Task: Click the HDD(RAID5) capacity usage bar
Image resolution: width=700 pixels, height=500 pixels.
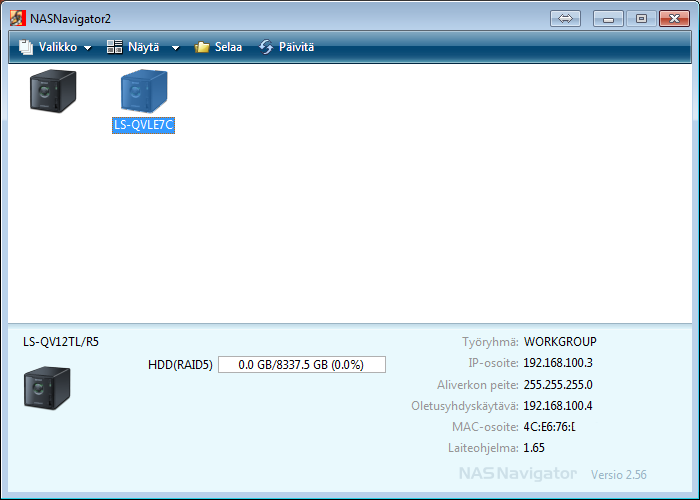Action: (302, 365)
